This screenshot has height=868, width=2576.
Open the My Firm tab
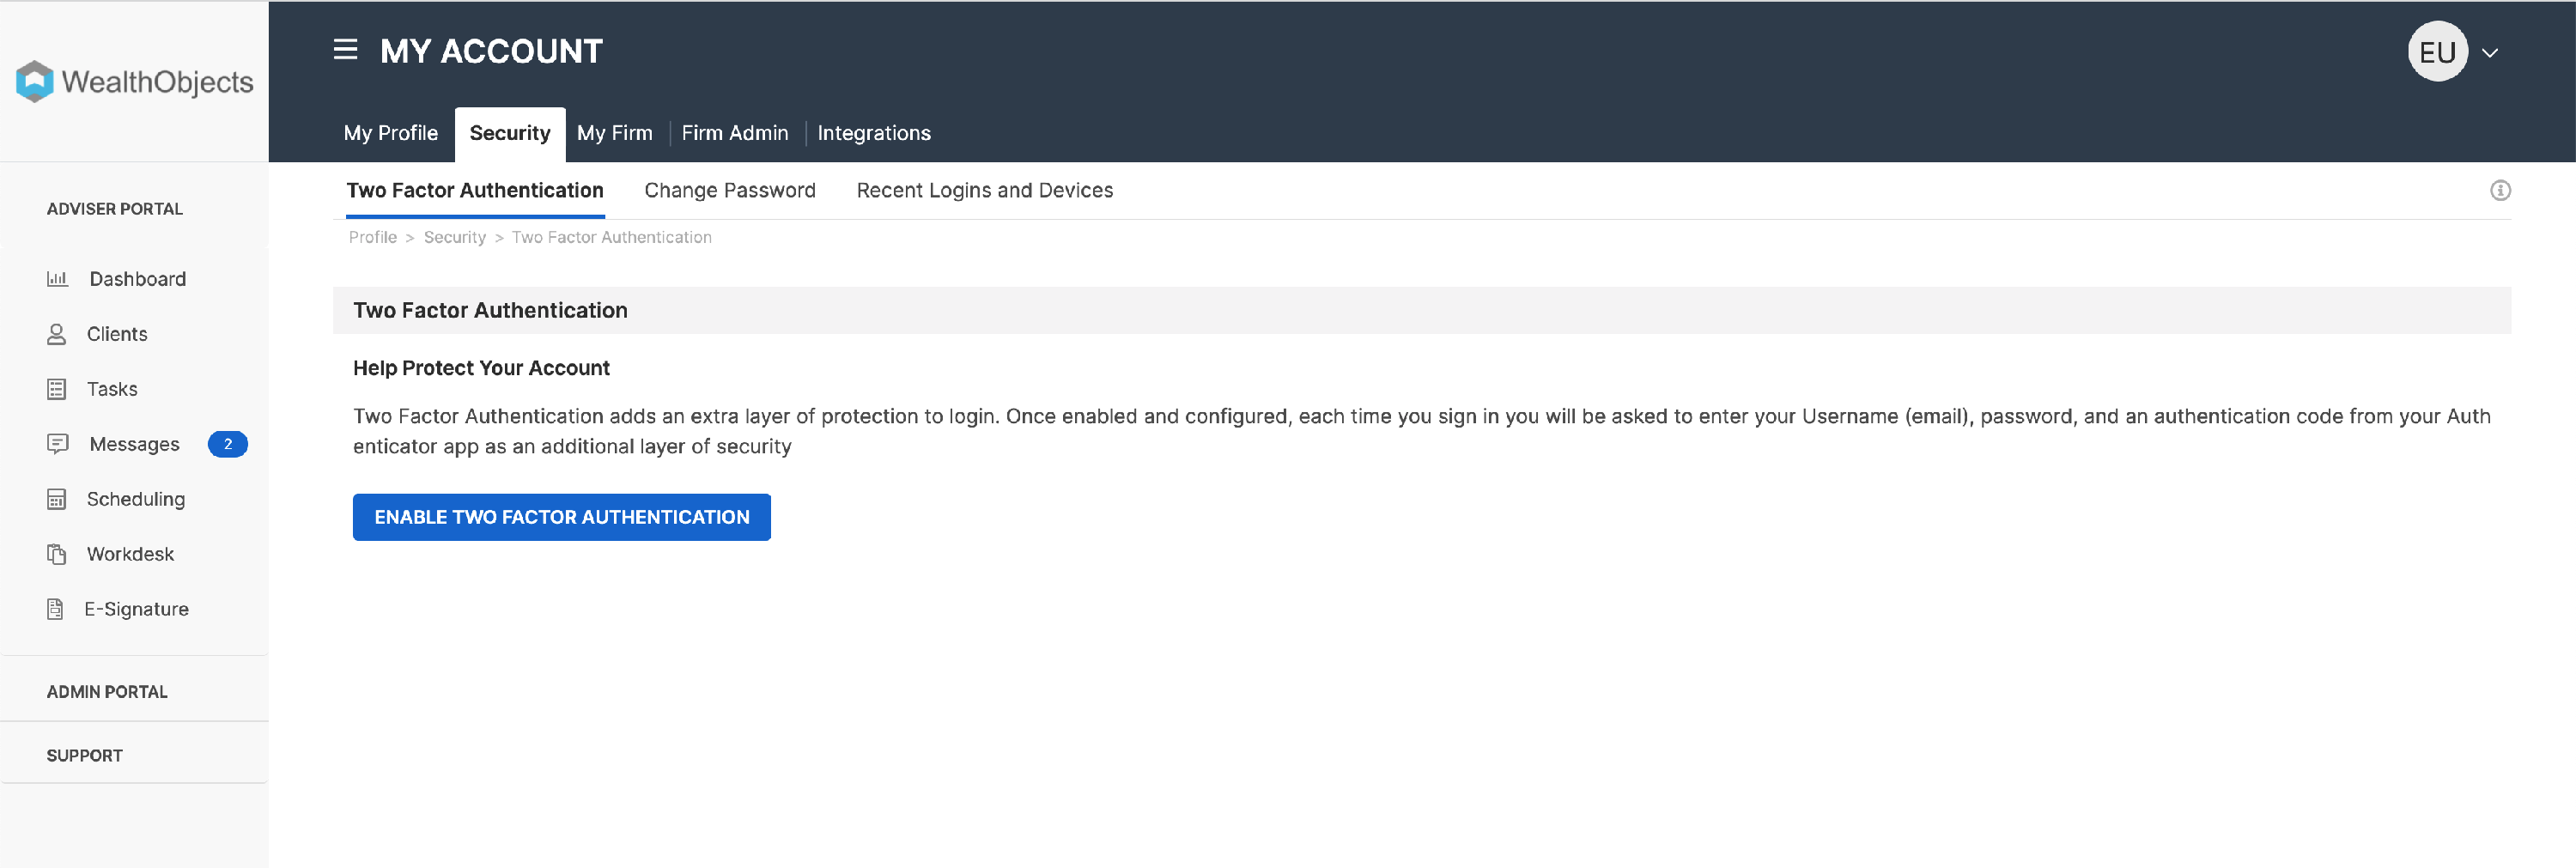[615, 133]
